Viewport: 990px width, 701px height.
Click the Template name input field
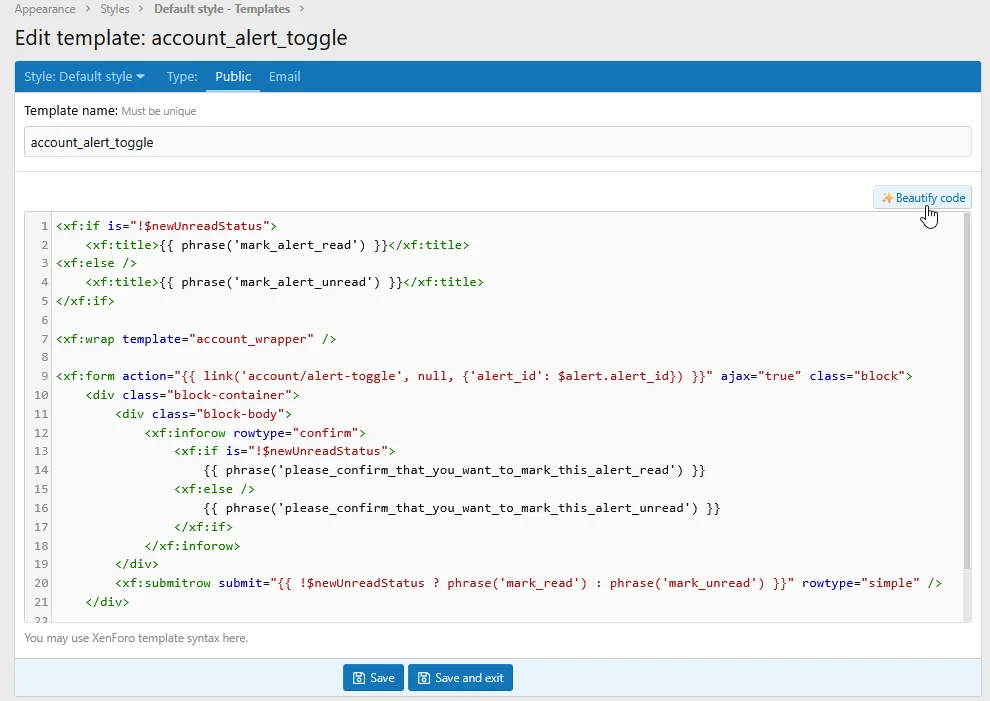(x=498, y=142)
